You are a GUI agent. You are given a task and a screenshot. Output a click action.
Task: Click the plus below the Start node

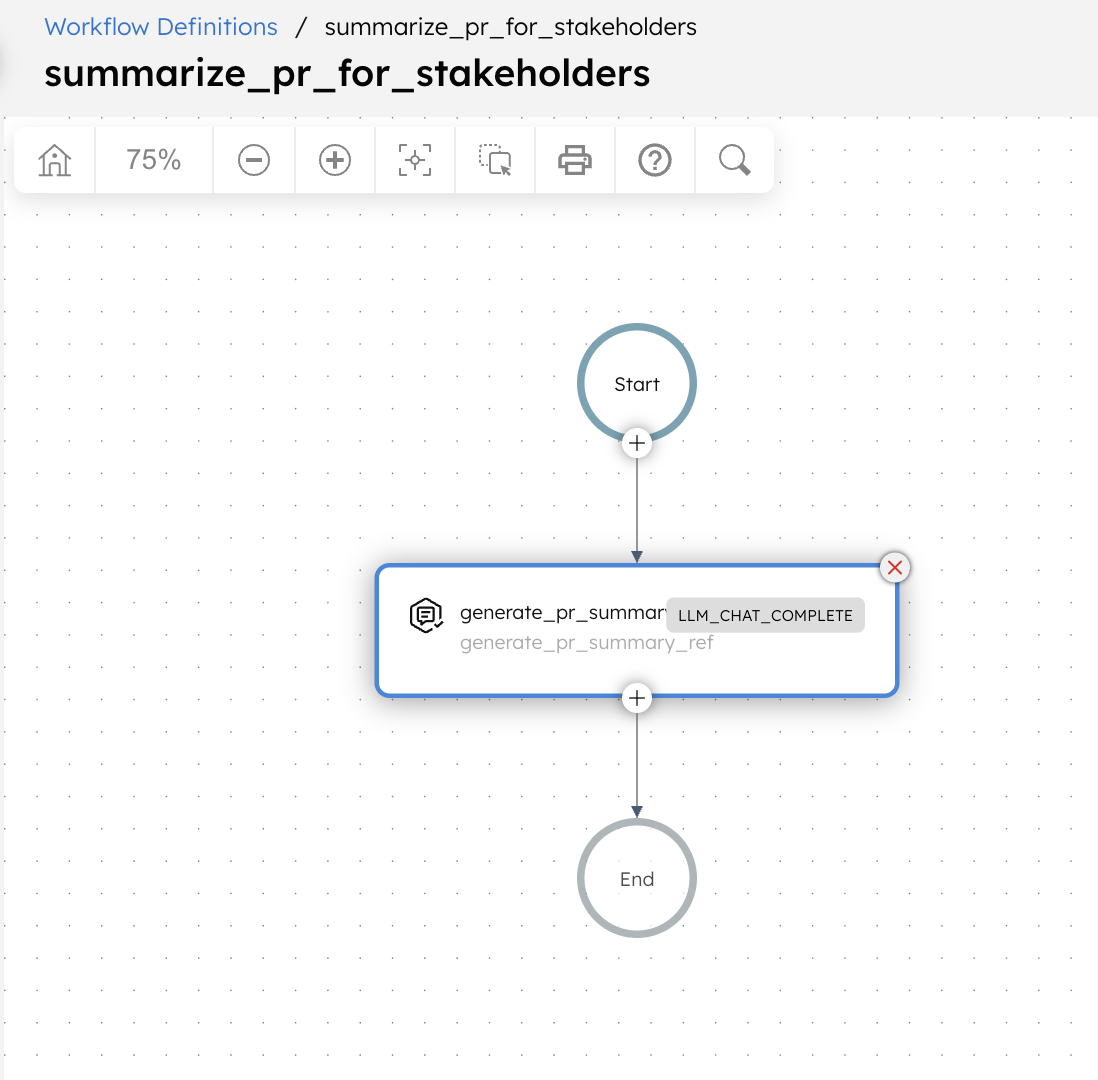coord(637,442)
